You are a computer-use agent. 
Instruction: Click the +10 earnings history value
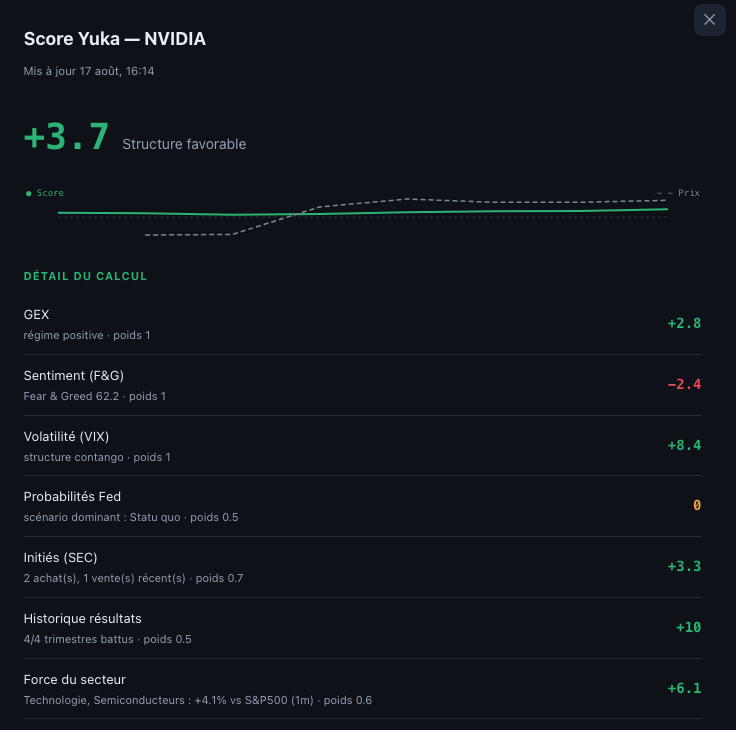pyautogui.click(x=688, y=628)
